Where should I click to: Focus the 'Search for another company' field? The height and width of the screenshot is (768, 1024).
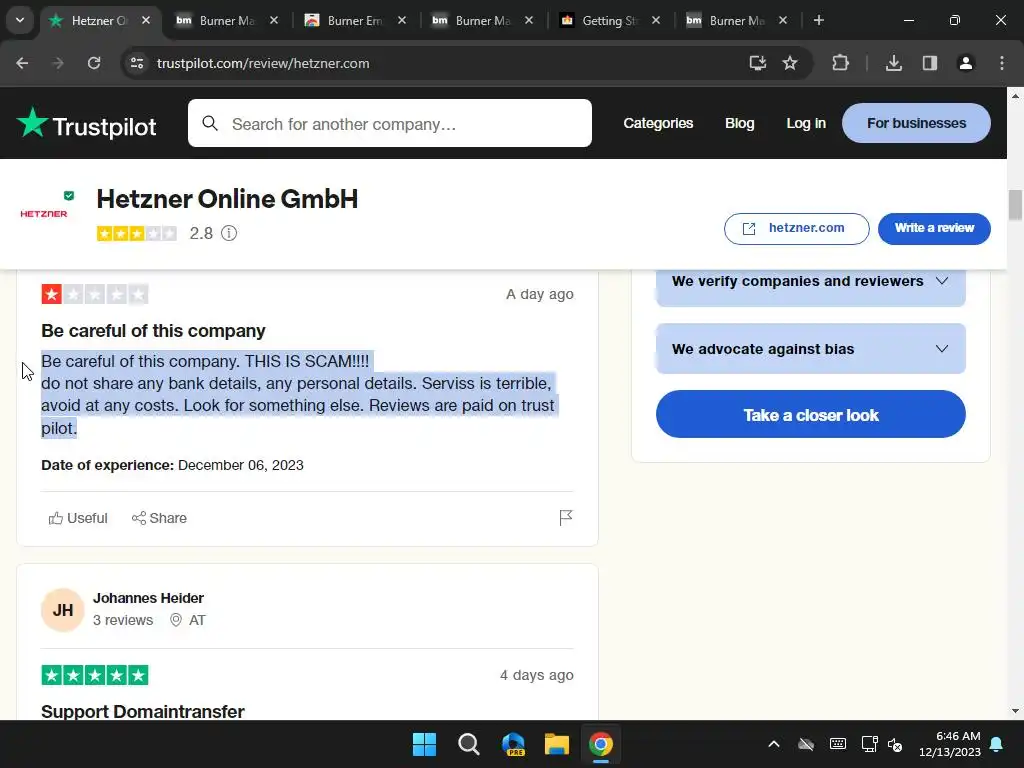(x=390, y=123)
